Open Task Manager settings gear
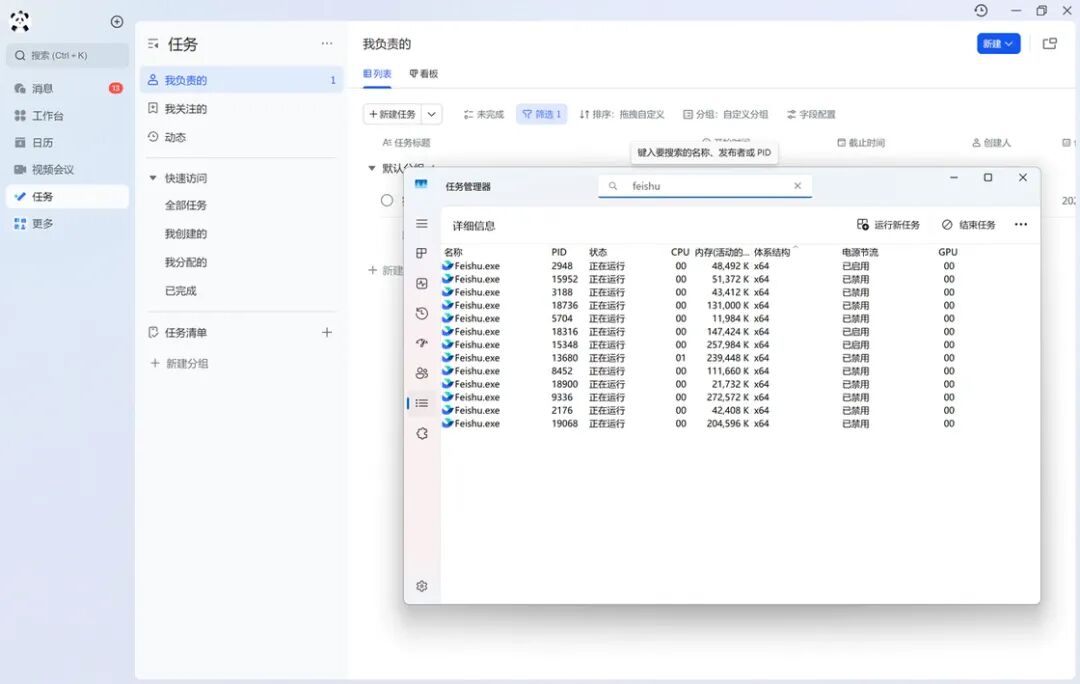The image size is (1080, 684). tap(422, 585)
